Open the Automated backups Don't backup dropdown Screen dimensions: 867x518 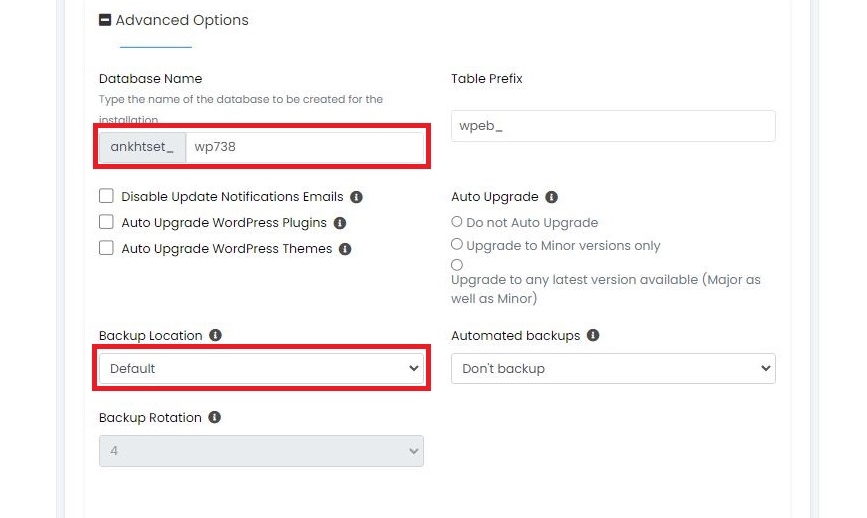coord(613,368)
